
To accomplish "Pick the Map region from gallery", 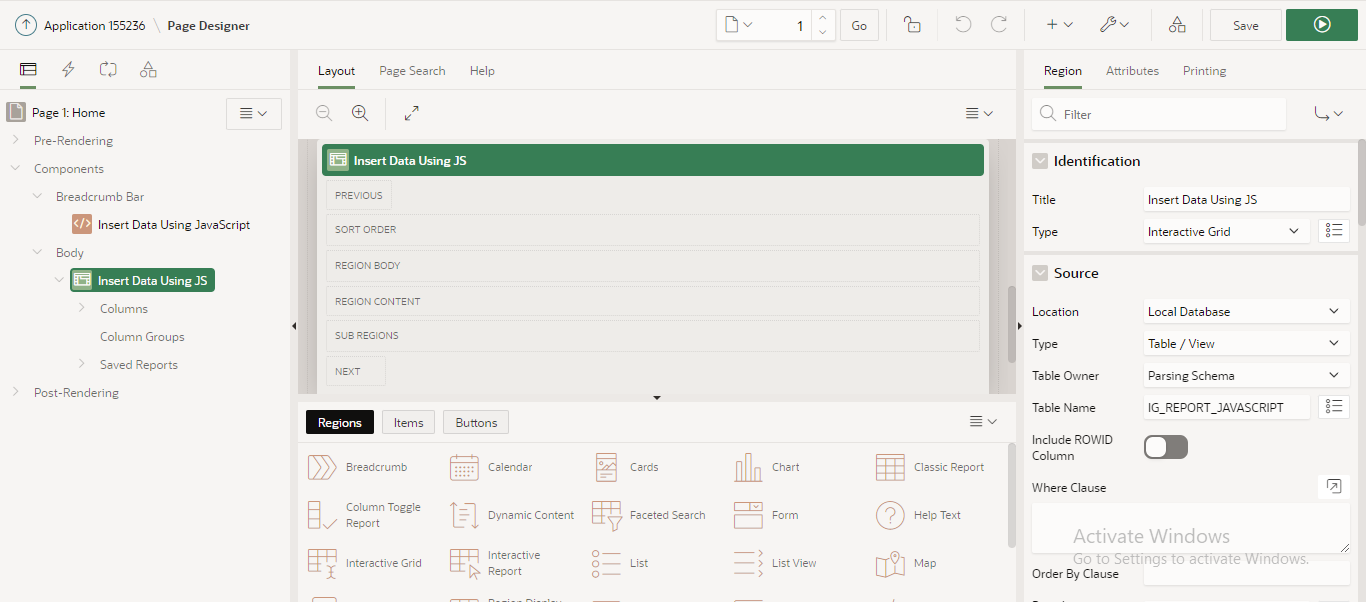I will click(906, 563).
